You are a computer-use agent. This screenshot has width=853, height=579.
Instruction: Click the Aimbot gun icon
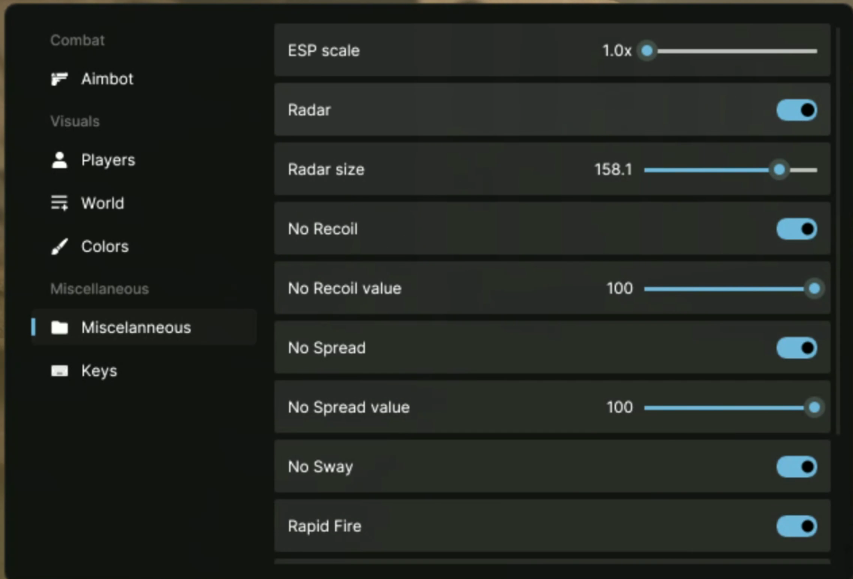[60, 79]
